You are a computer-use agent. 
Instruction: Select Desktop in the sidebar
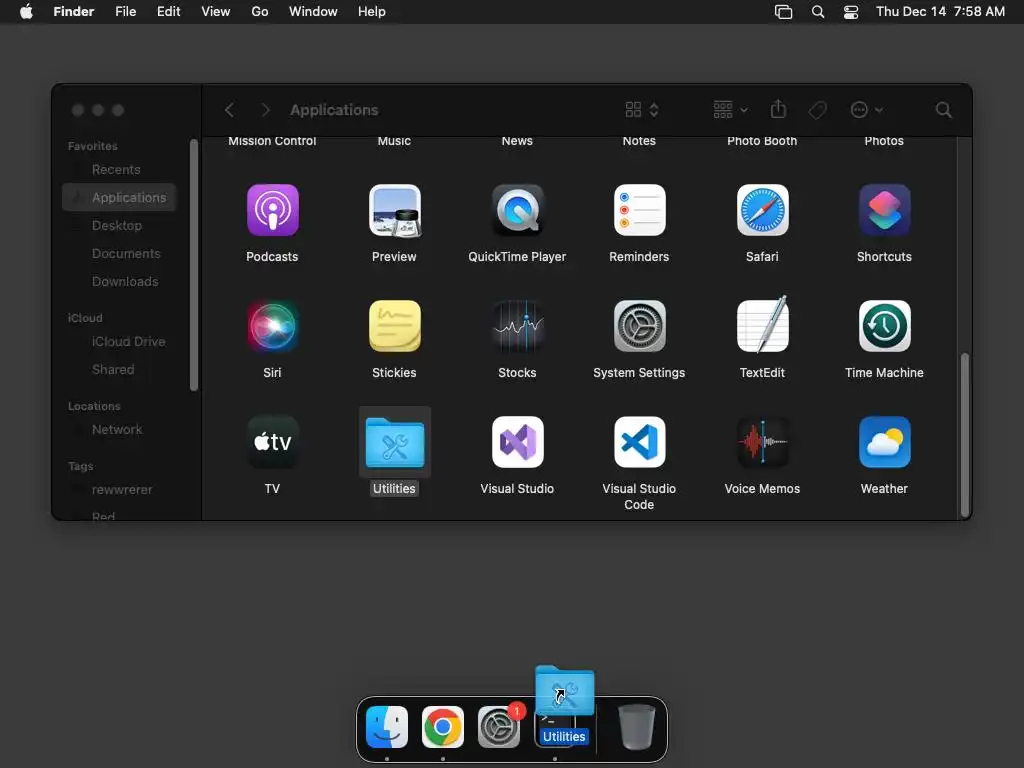click(x=119, y=225)
